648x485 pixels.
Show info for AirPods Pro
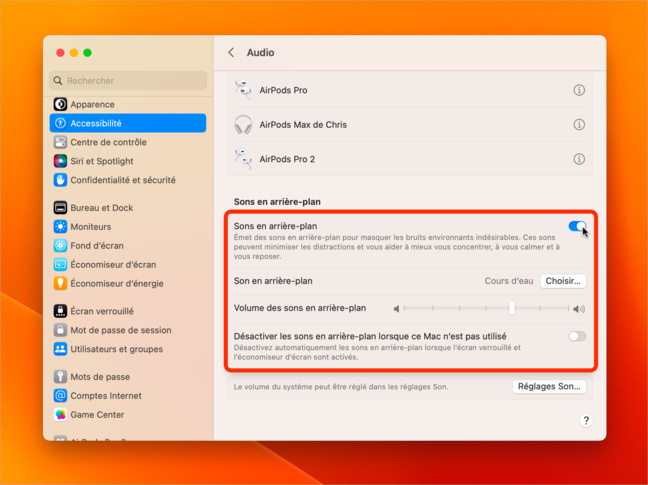tap(579, 90)
